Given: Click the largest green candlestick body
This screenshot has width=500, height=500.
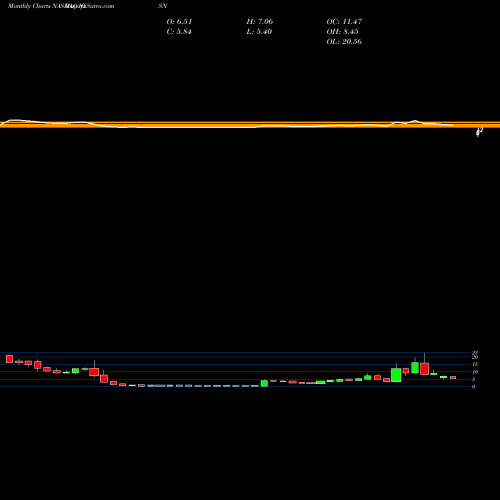Looking at the screenshot, I should point(396,375).
